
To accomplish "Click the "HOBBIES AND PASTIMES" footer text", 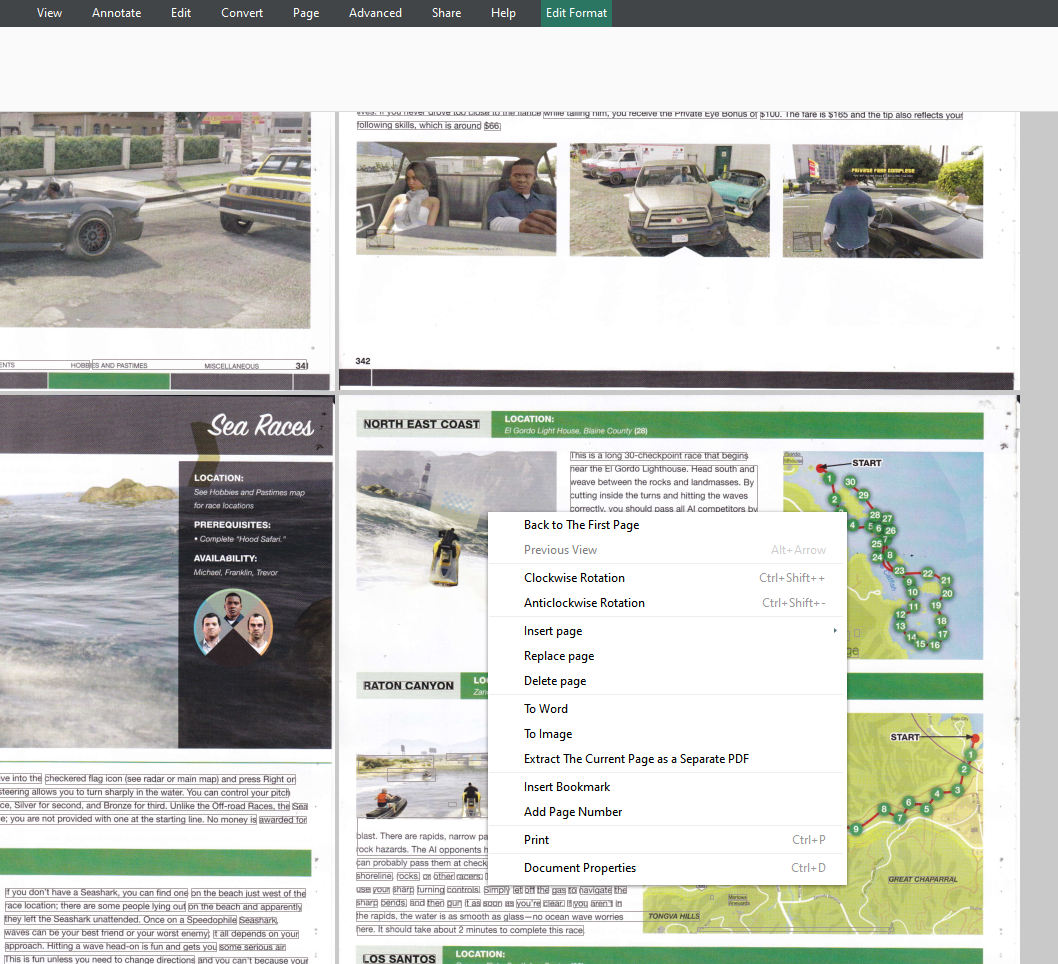I will pos(109,366).
